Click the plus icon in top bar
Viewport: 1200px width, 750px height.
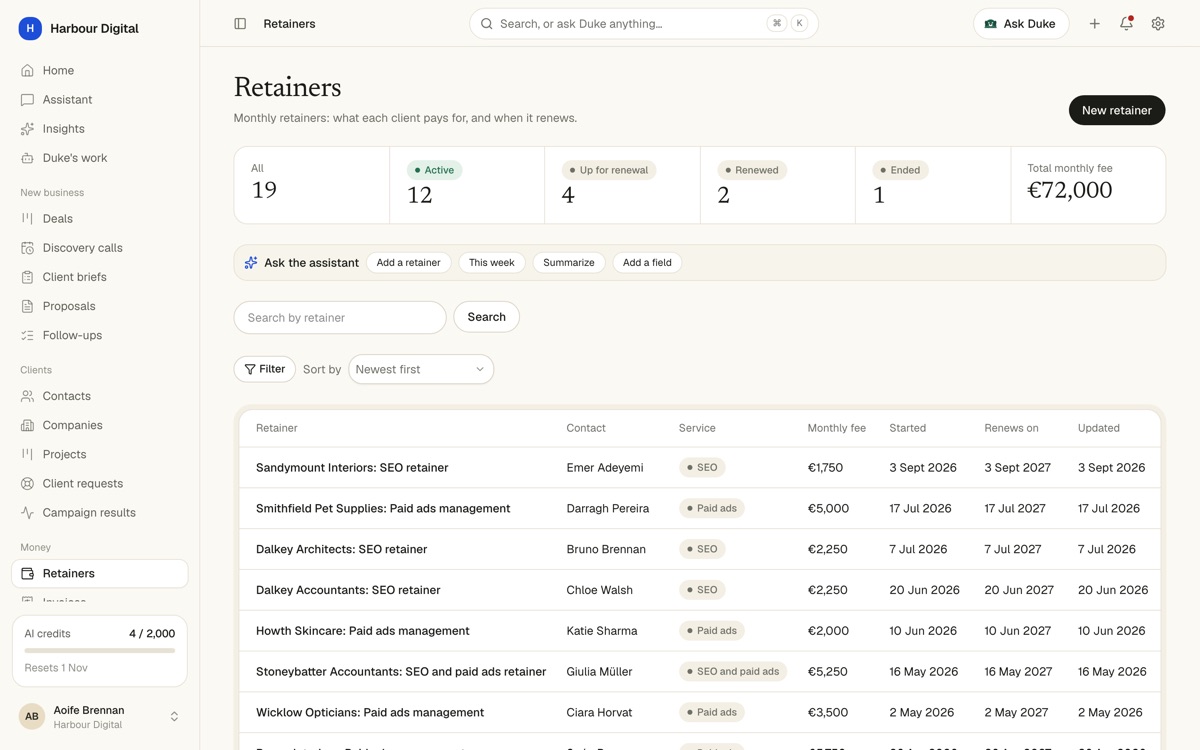(x=1094, y=24)
